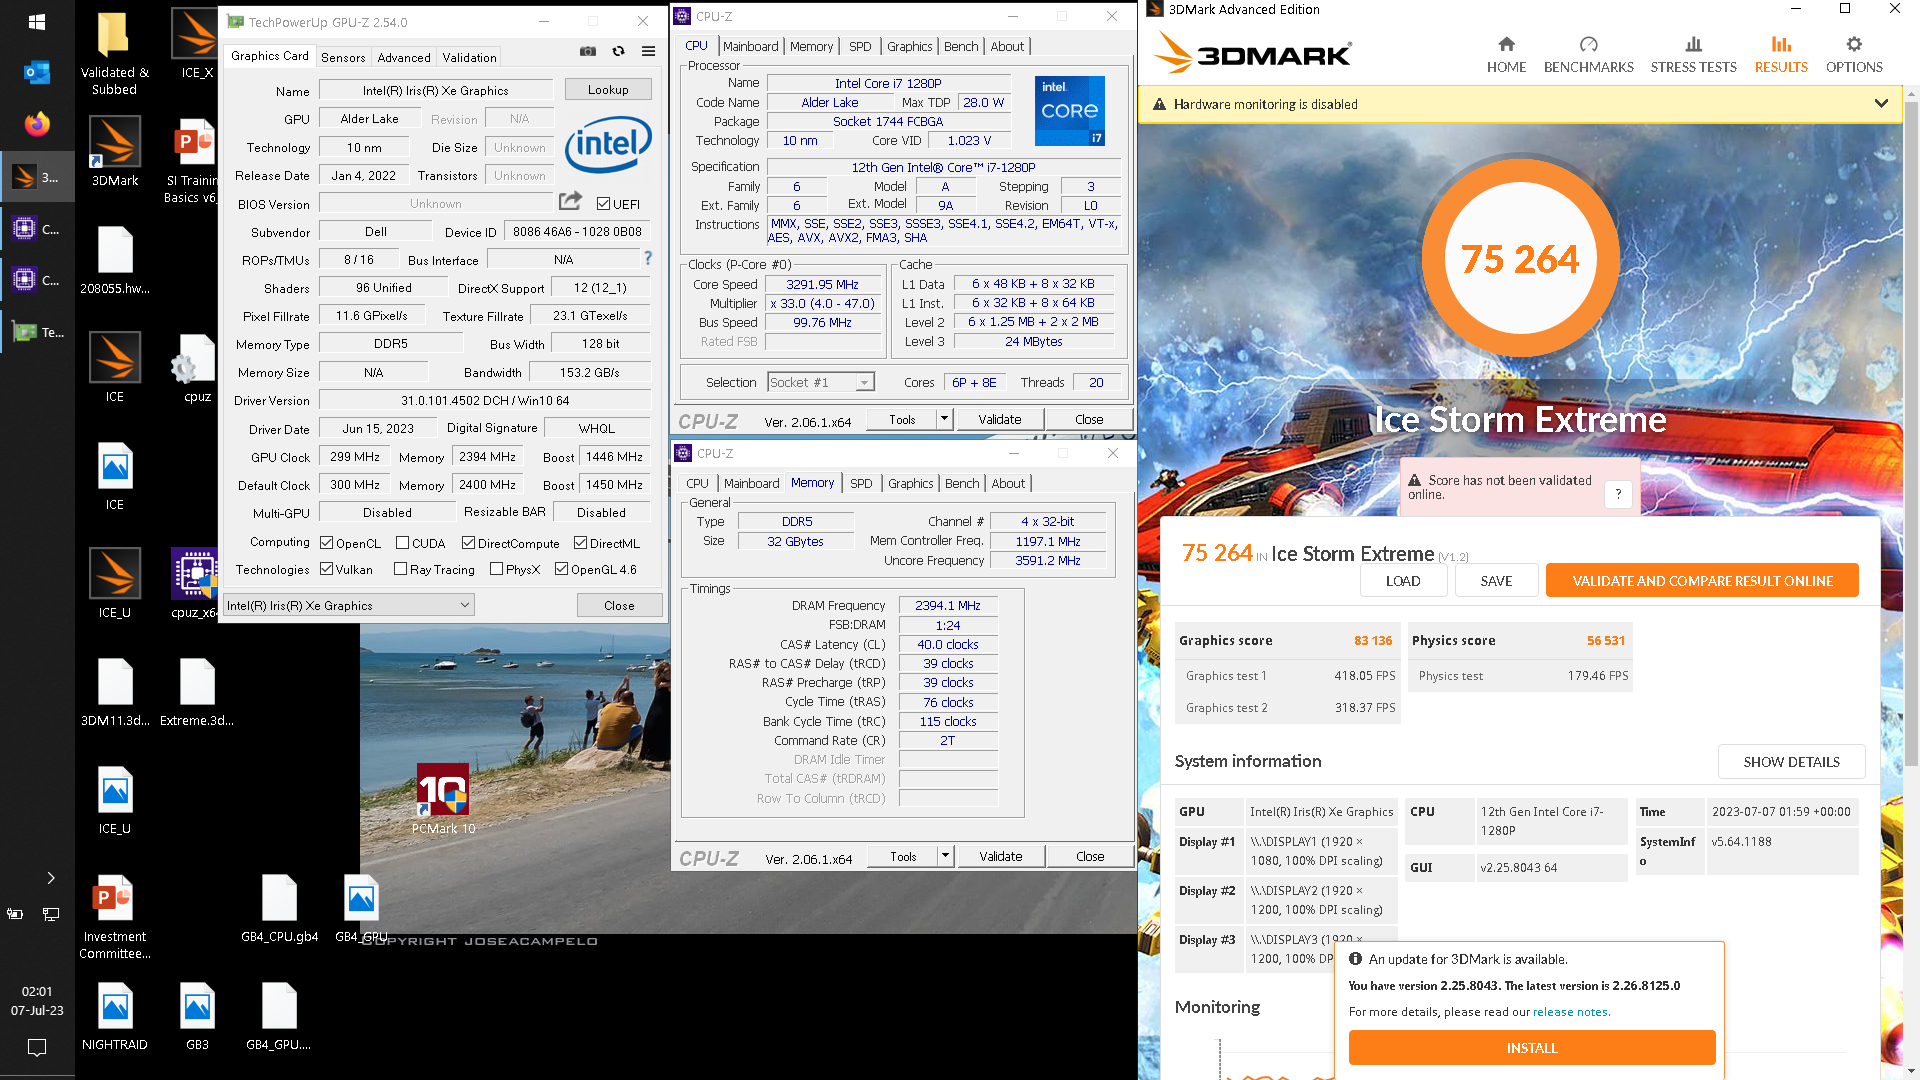Toggle DirectCompute checkbox
Viewport: 1920px width, 1080px height.
point(468,543)
